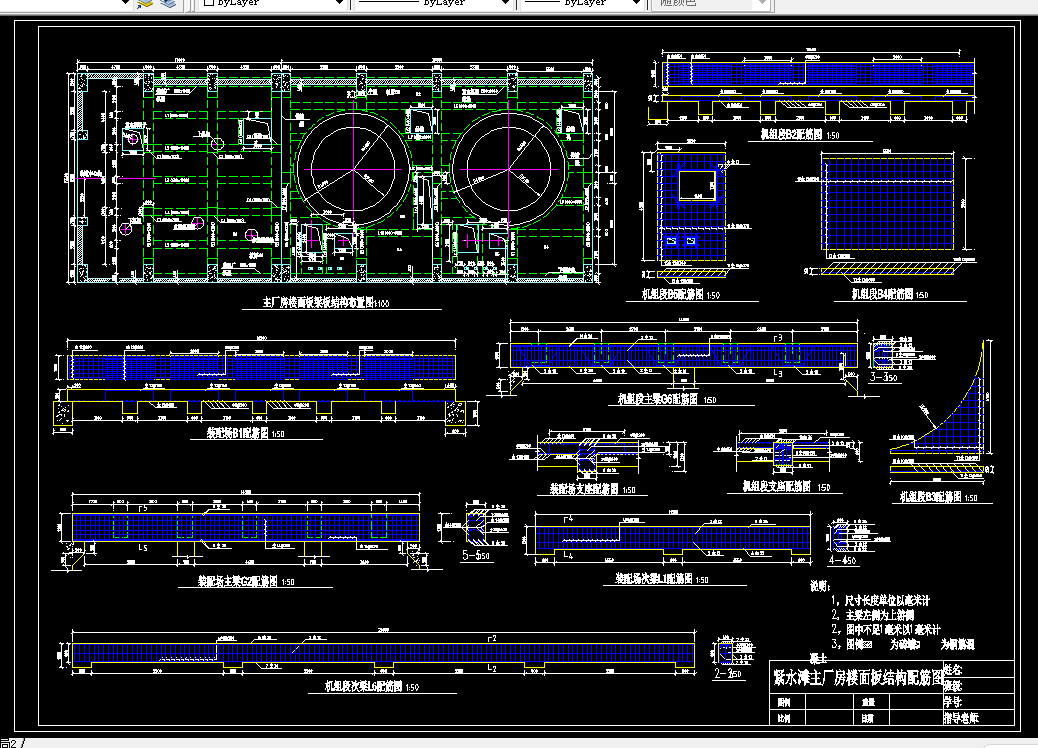Open the ByLayer color control dropdown
This screenshot has width=1038, height=748.
tap(273, 3)
